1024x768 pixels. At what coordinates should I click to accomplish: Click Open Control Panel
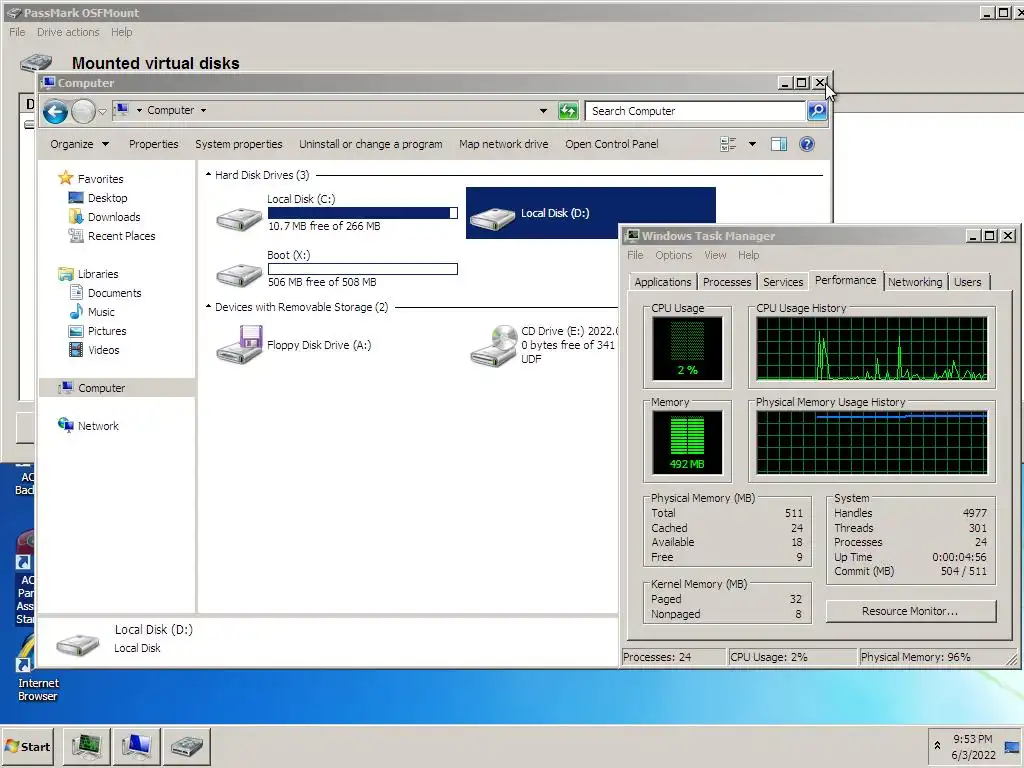[x=612, y=144]
